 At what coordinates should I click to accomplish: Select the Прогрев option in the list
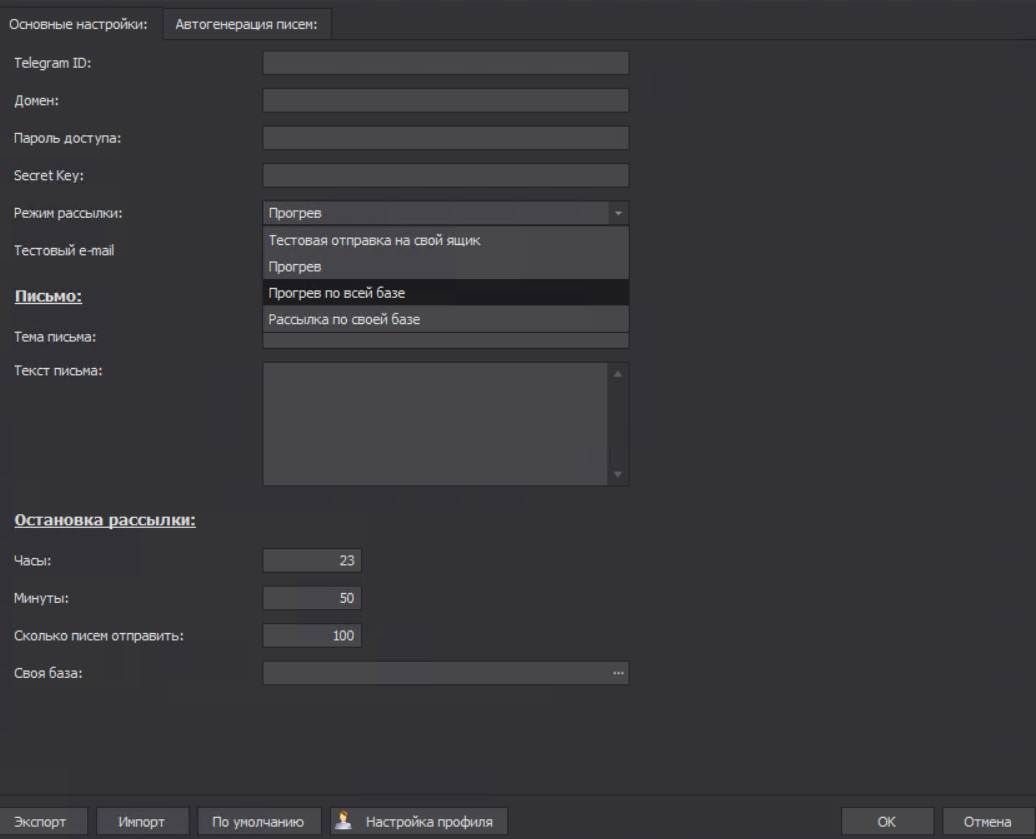pyautogui.click(x=446, y=267)
